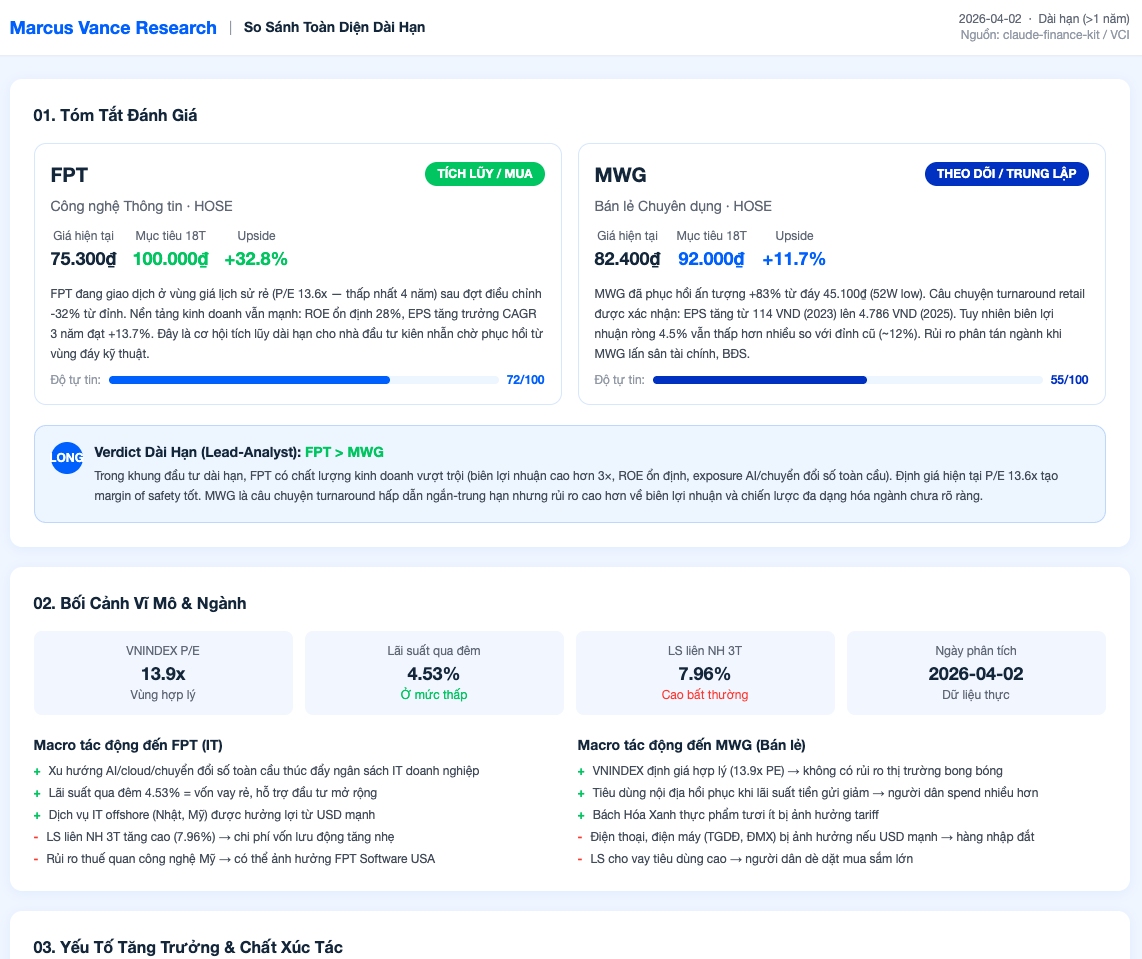Viewport: 1142px width, 959px height.
Task: Click the FPT confidence bar at 72/100
Action: pos(303,380)
